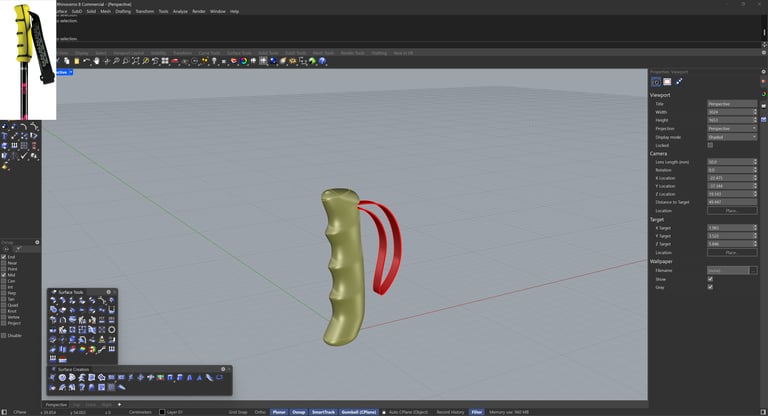Click the lightbulb Hide objects icon
The height and width of the screenshot is (416, 768).
tap(214, 61)
